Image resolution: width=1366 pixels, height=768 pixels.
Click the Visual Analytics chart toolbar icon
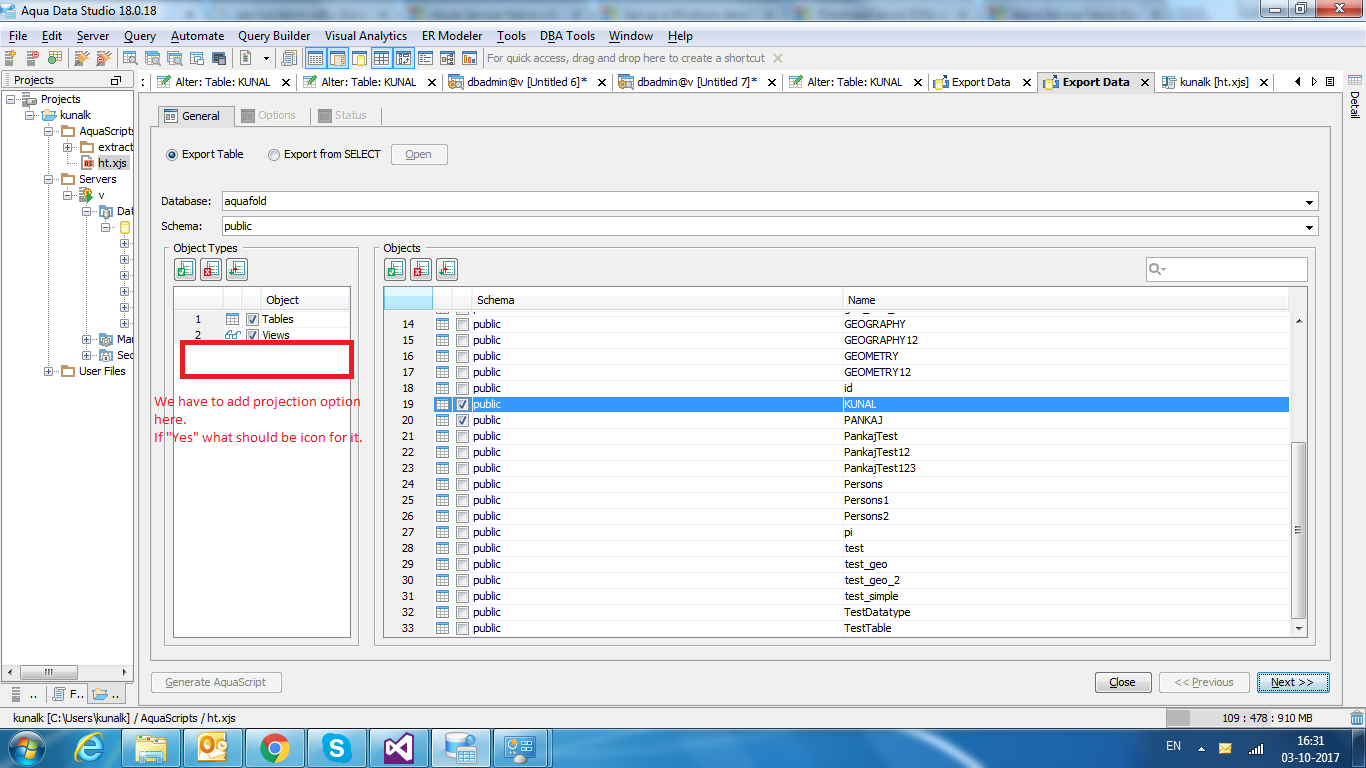coord(469,58)
